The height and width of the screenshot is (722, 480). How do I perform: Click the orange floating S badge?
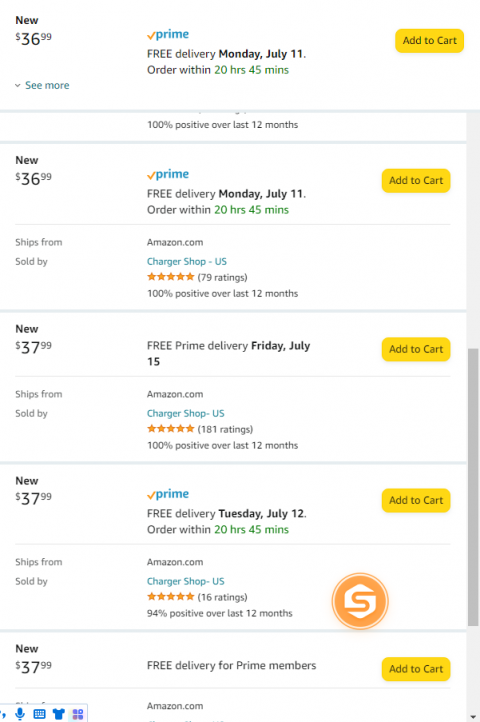[x=360, y=601]
